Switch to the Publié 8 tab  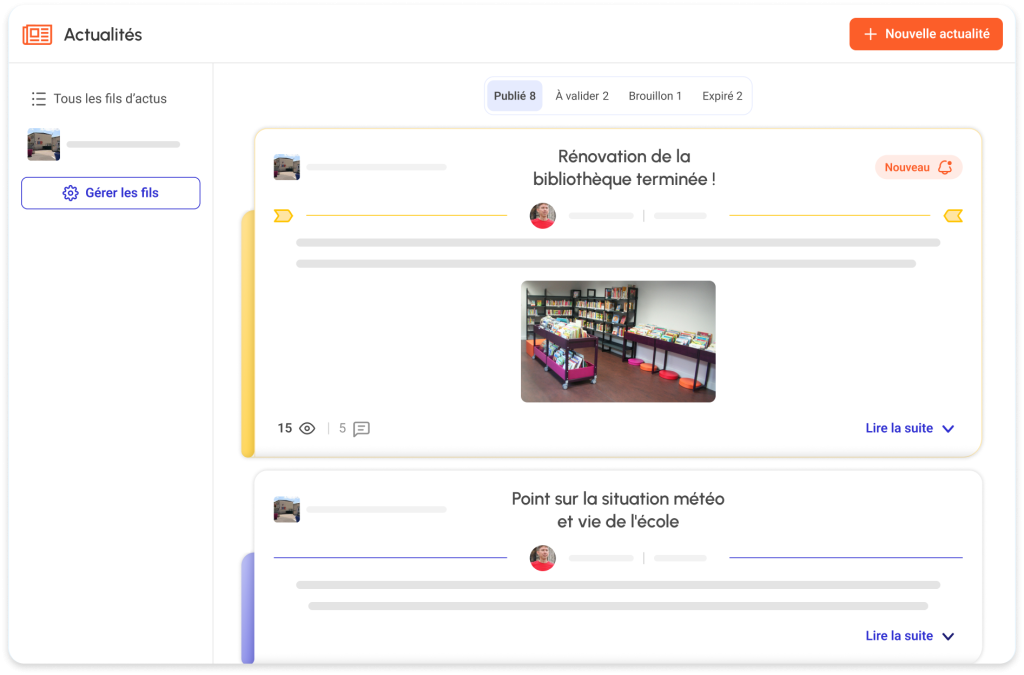515,96
